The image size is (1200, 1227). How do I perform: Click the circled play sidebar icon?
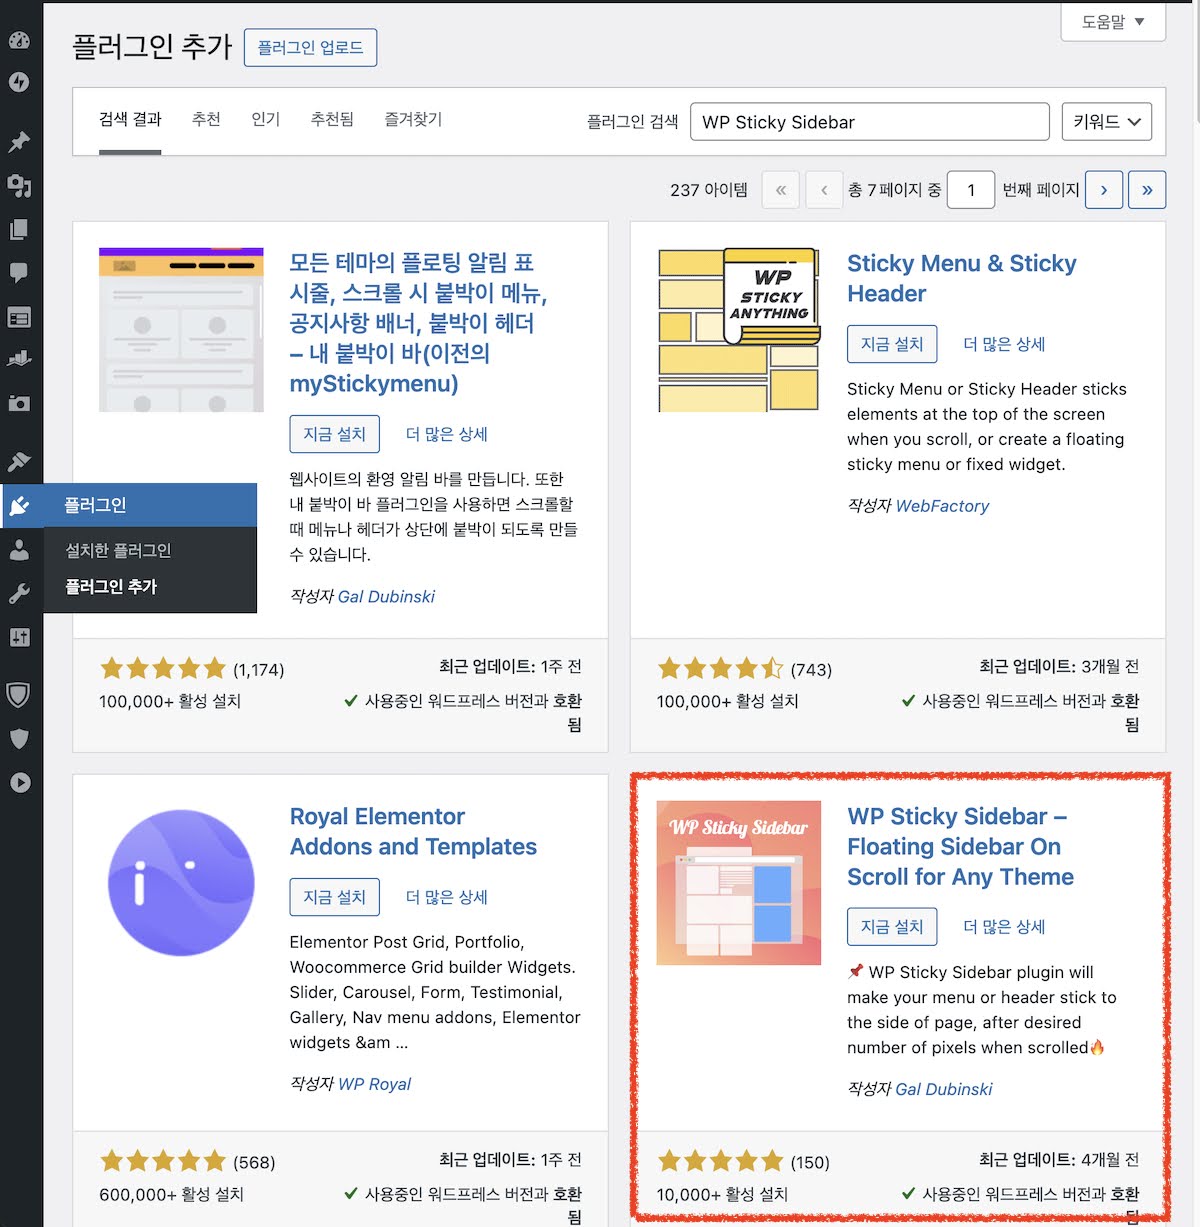(x=19, y=783)
